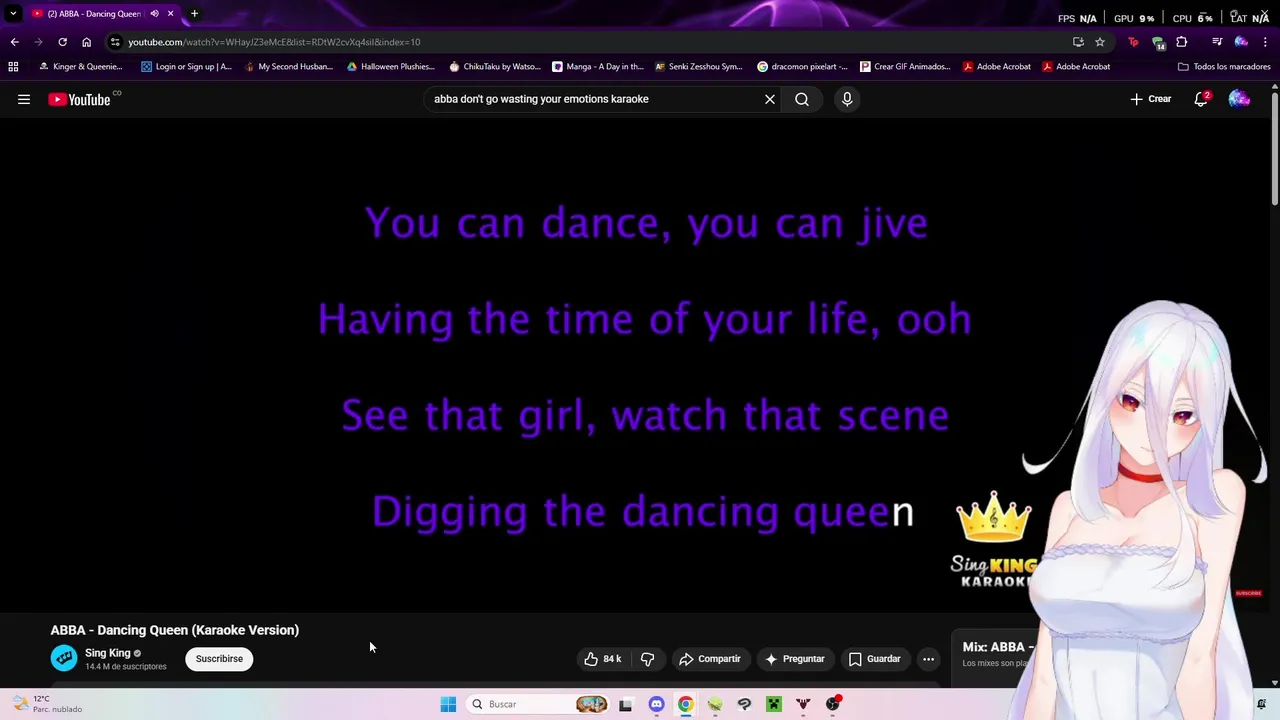Switch to Chrome on the taskbar
This screenshot has height=720, width=1280.
[685, 704]
